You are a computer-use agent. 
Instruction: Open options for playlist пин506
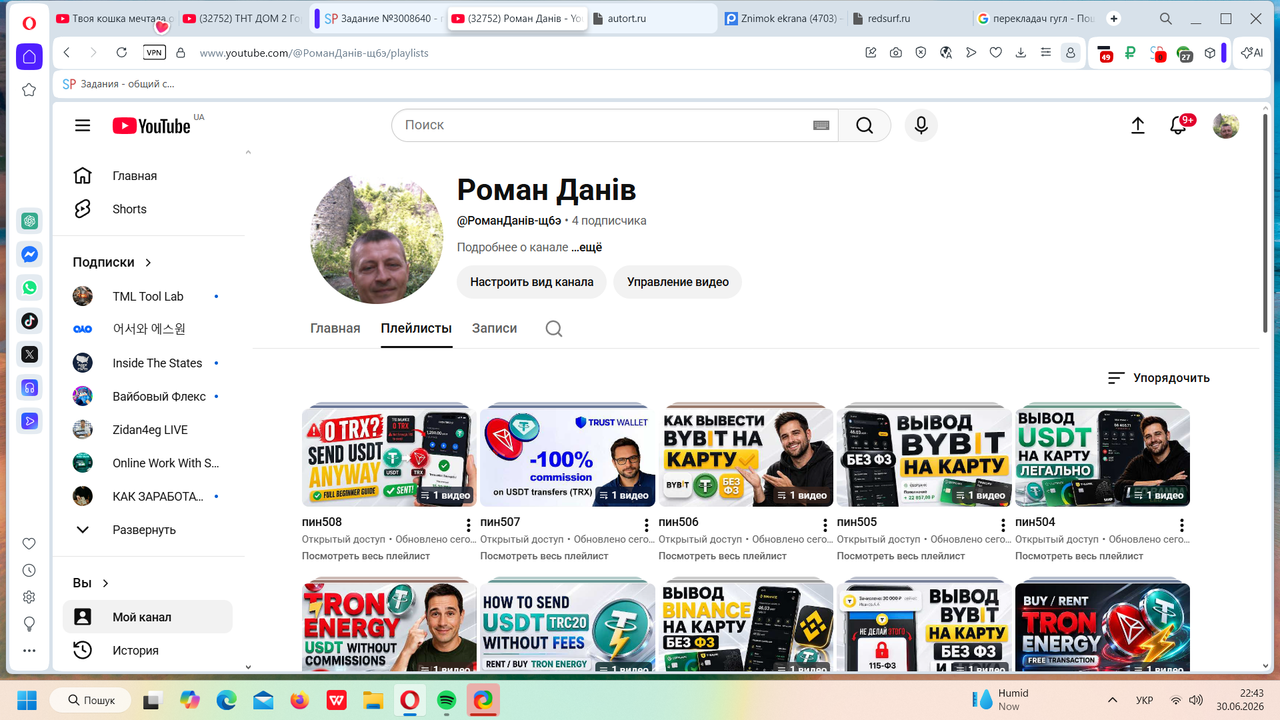825,525
